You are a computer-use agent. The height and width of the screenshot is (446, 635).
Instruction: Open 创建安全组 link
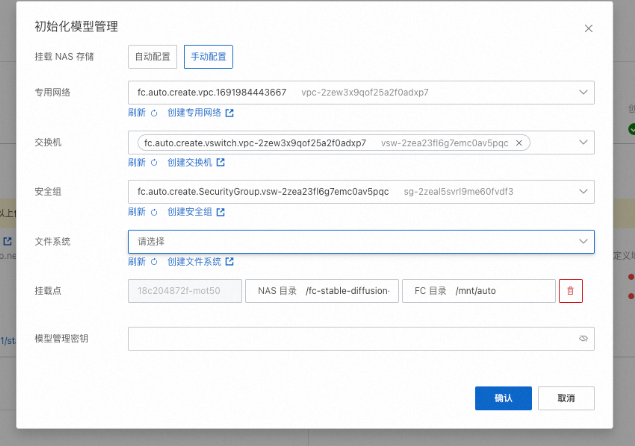(190, 212)
